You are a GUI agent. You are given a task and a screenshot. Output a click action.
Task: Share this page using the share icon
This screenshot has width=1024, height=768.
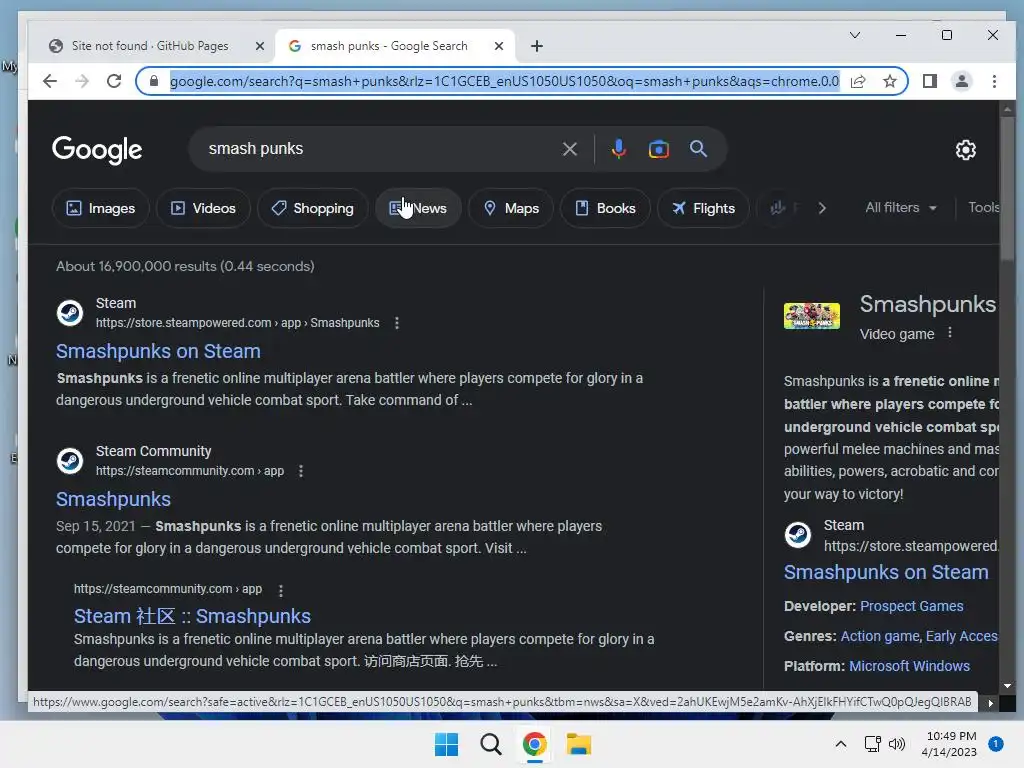tap(858, 81)
